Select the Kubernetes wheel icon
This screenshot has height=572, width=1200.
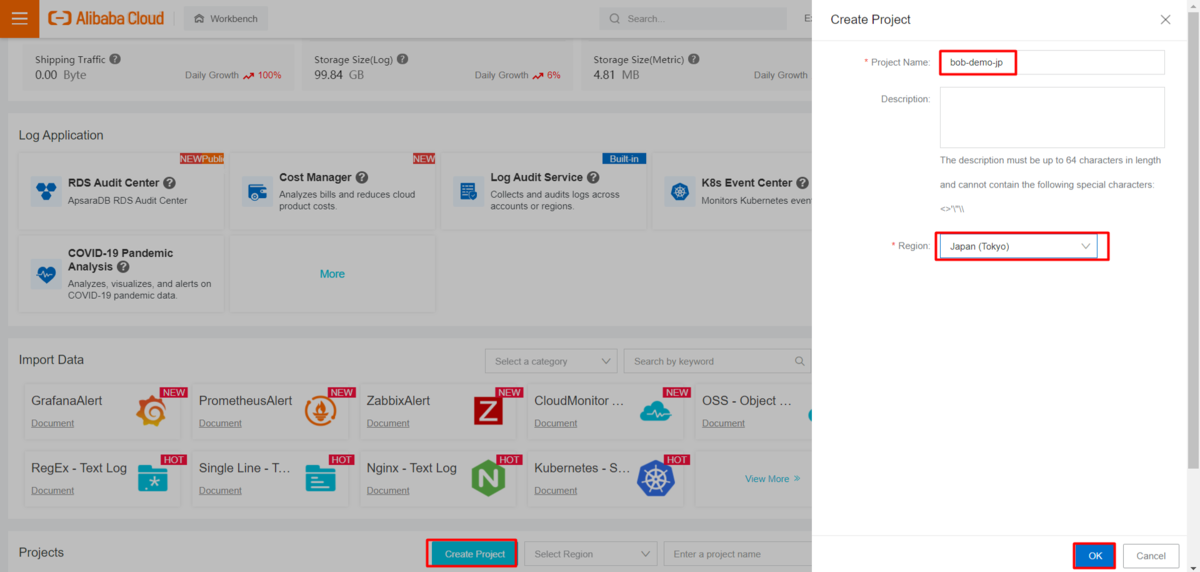pyautogui.click(x=656, y=478)
